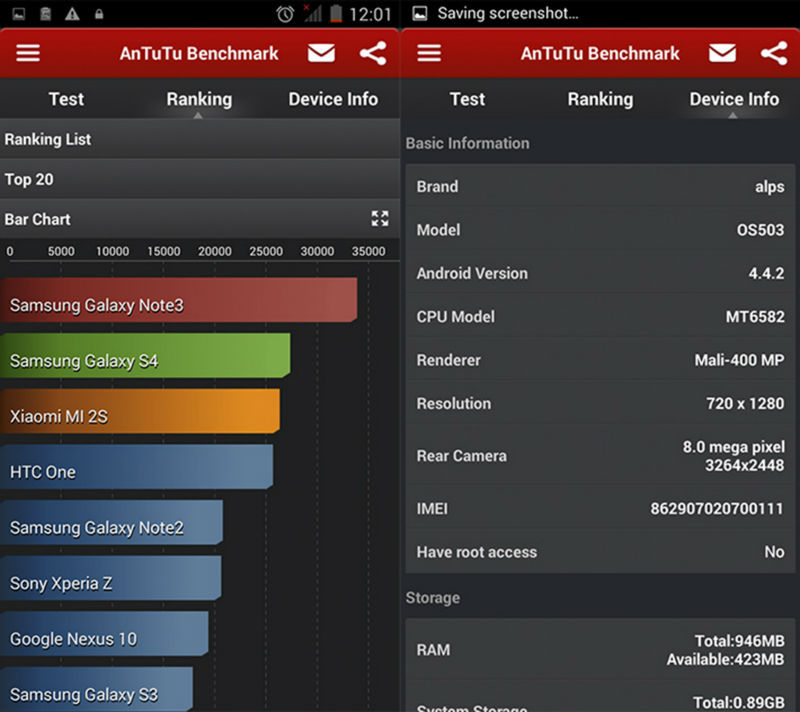Screen dimensions: 800x712
Task: Open hamburger menu in right AnTuTu screen
Action: 429,53
